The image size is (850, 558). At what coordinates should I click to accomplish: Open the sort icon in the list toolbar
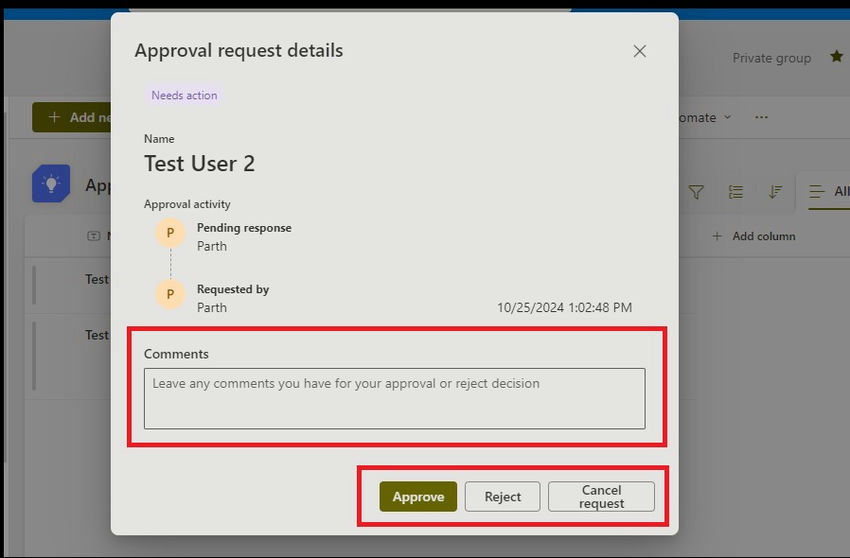(775, 191)
